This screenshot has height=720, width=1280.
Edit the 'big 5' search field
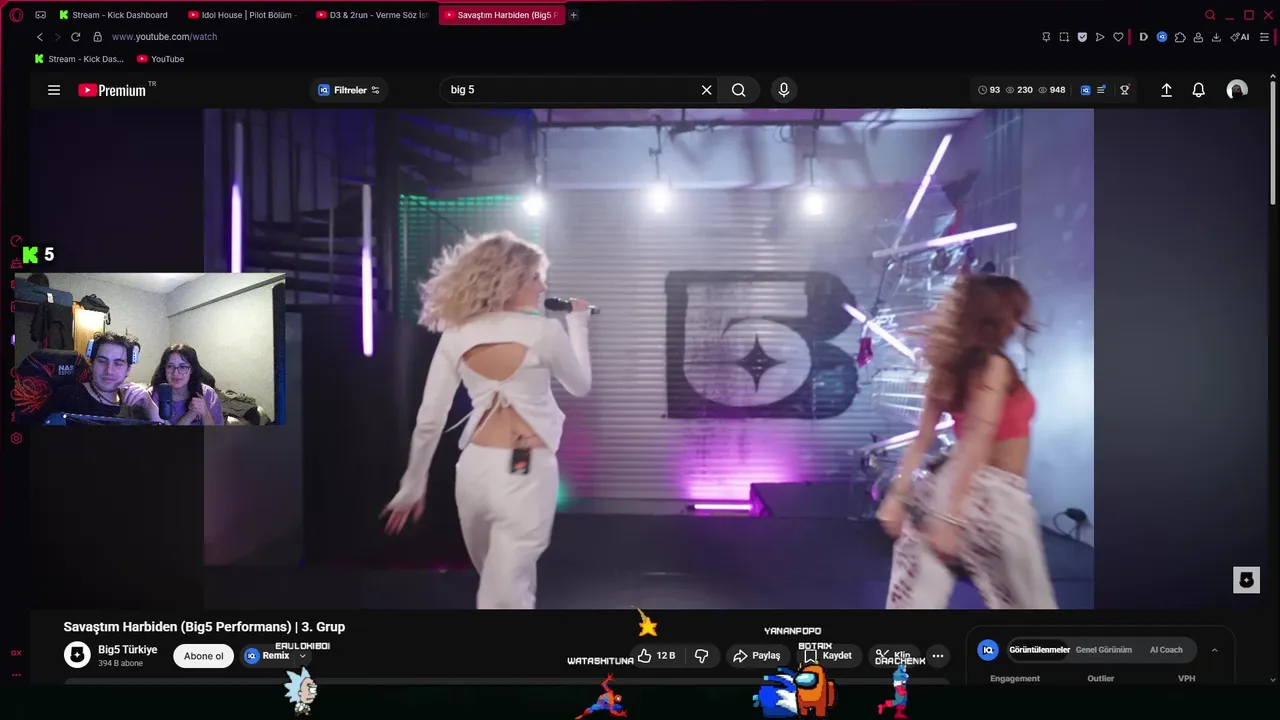pos(570,90)
